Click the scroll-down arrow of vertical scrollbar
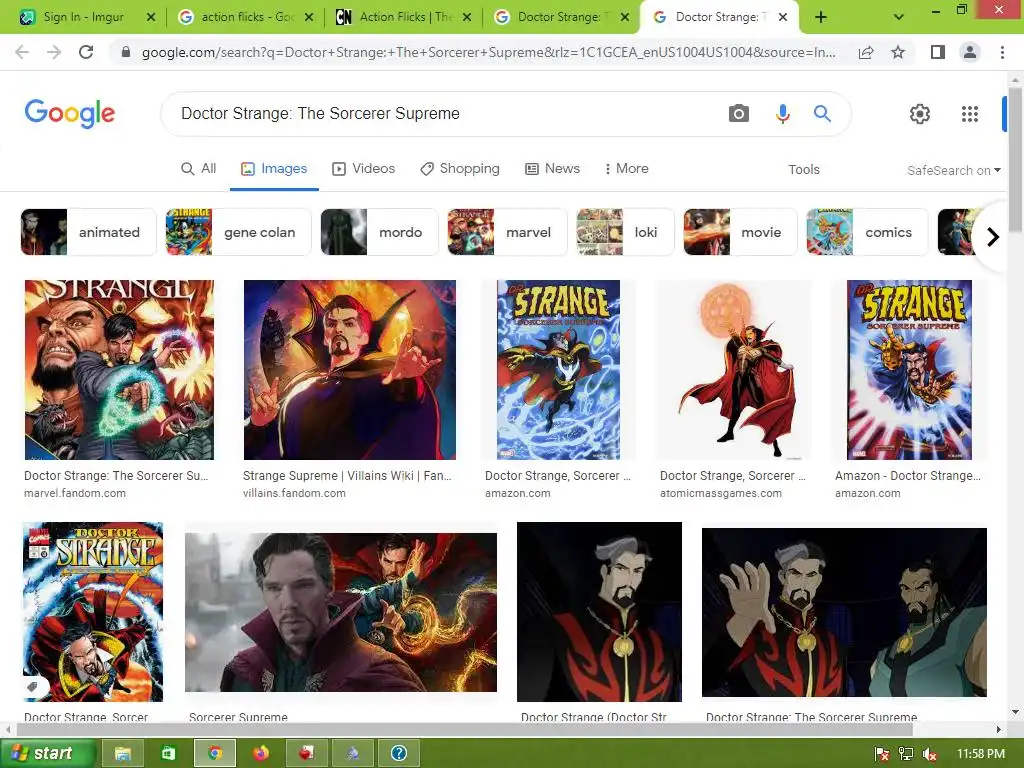 click(1015, 712)
